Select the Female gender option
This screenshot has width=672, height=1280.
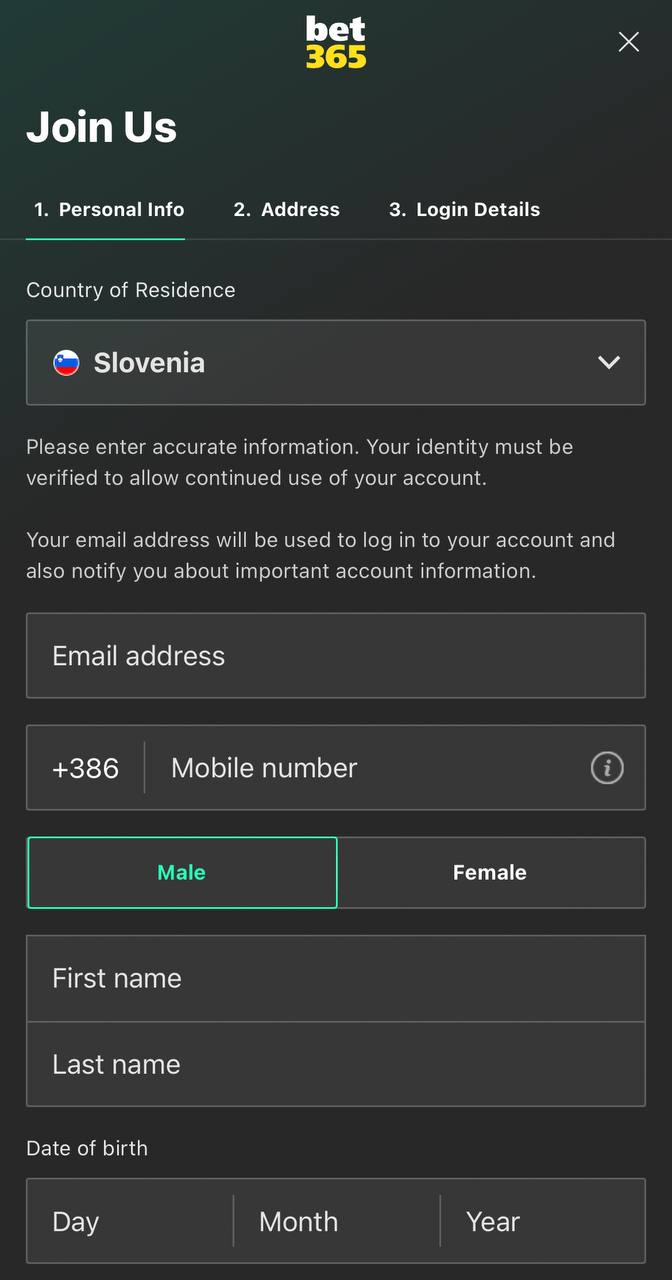pos(491,873)
